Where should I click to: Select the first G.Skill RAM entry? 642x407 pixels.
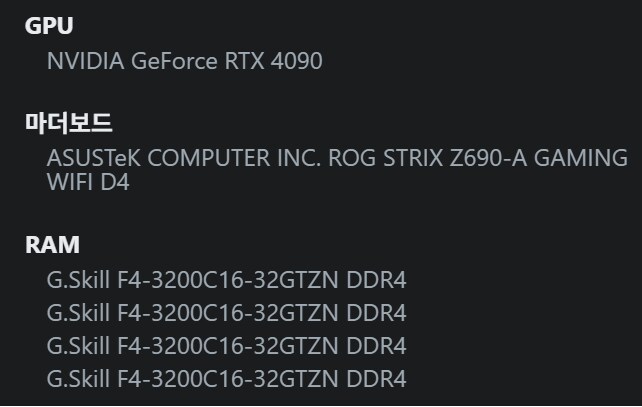(226, 280)
